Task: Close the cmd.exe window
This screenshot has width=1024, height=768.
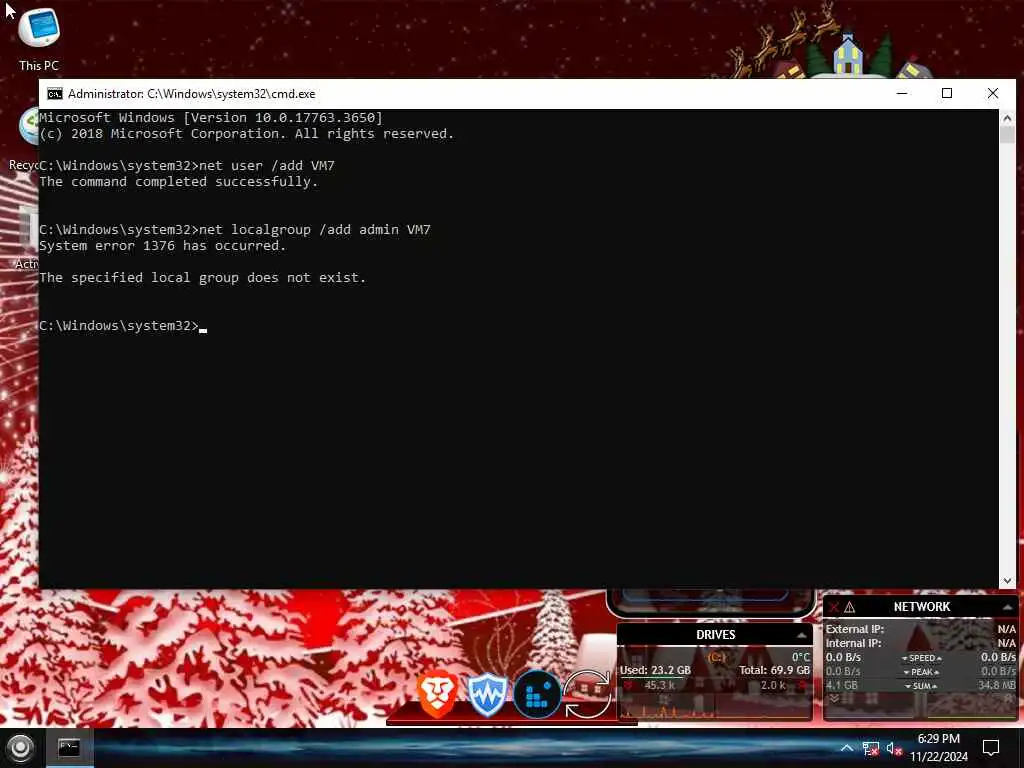Action: click(993, 93)
